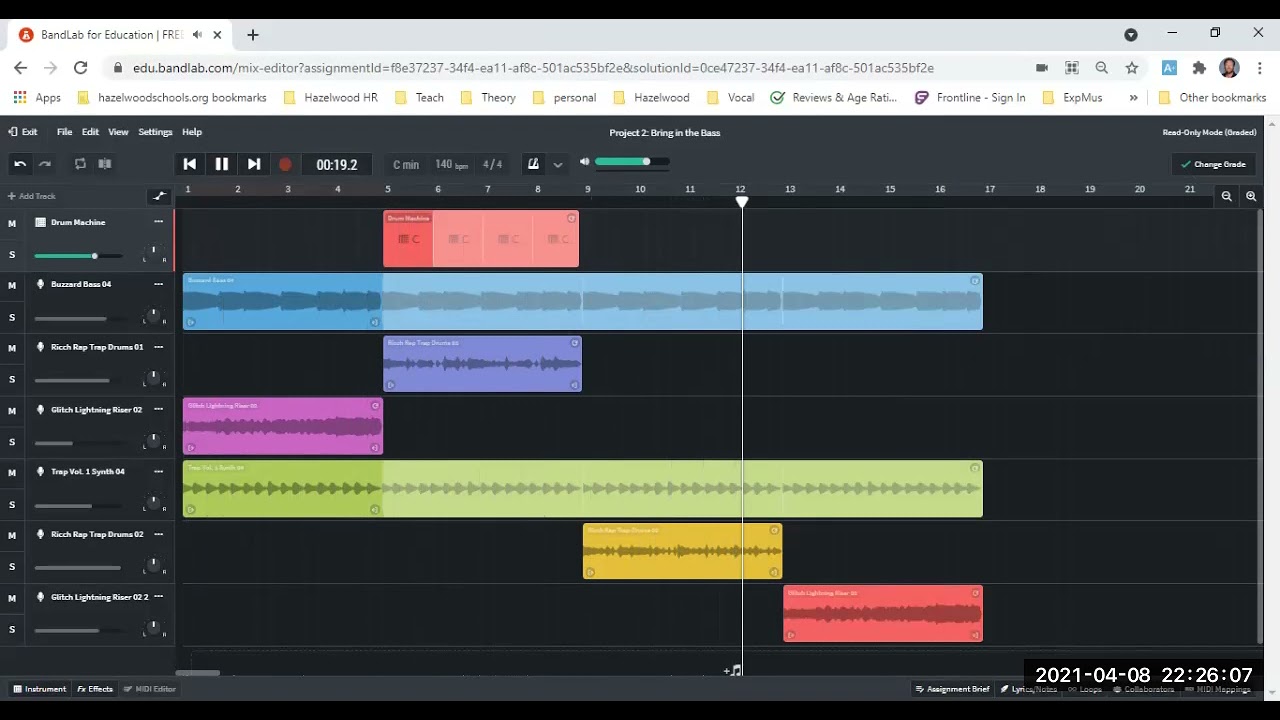
Task: Mute the Trap Vol. 1 Synth 04 track
Action: point(12,473)
